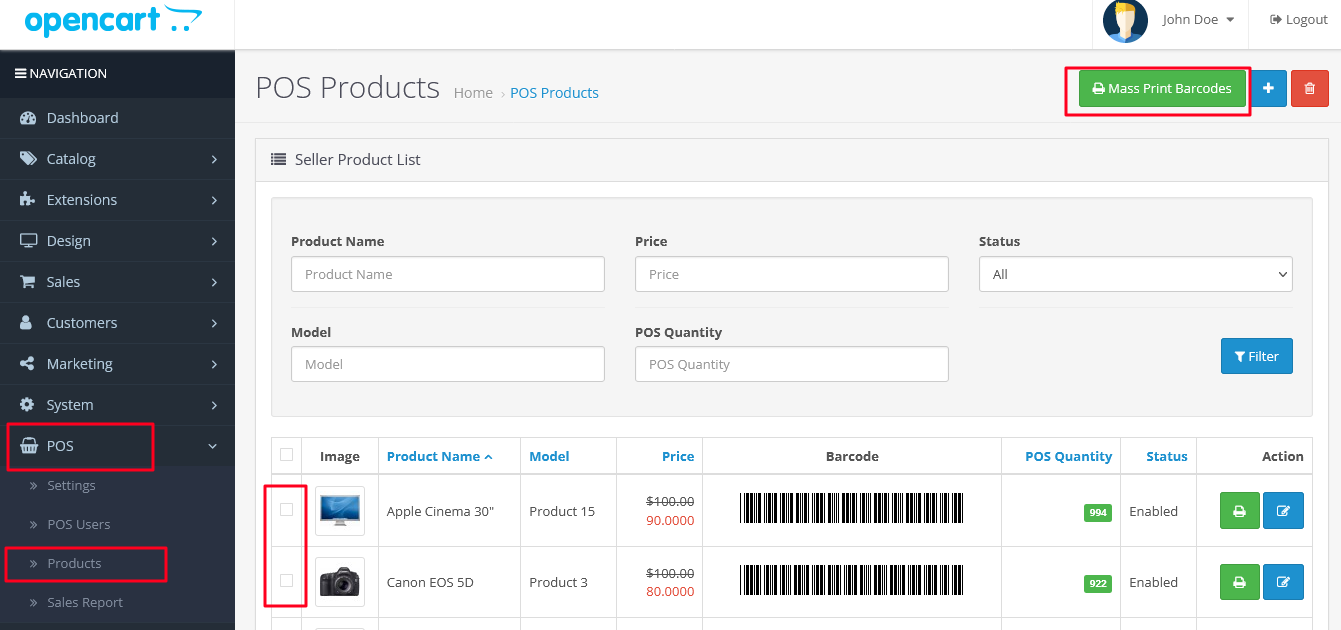This screenshot has height=630, width=1341.
Task: Expand the Design menu
Action: tap(117, 241)
